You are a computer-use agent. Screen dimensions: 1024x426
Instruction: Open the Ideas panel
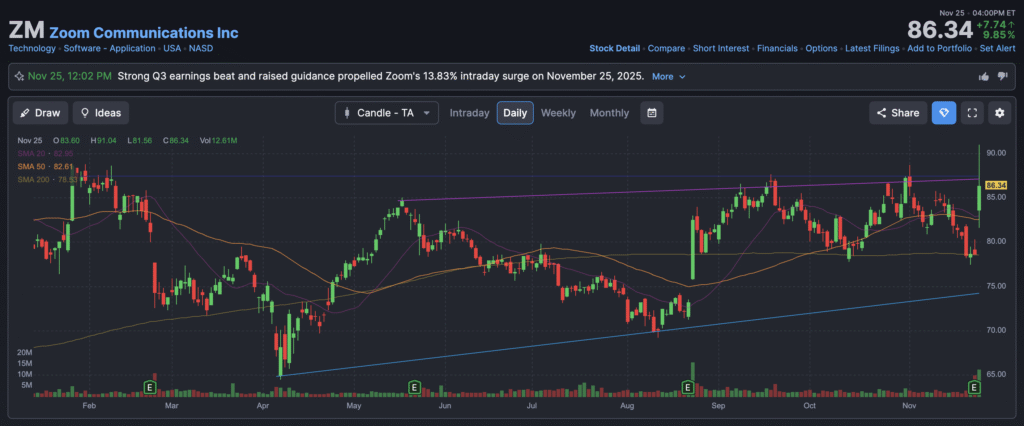pyautogui.click(x=101, y=113)
